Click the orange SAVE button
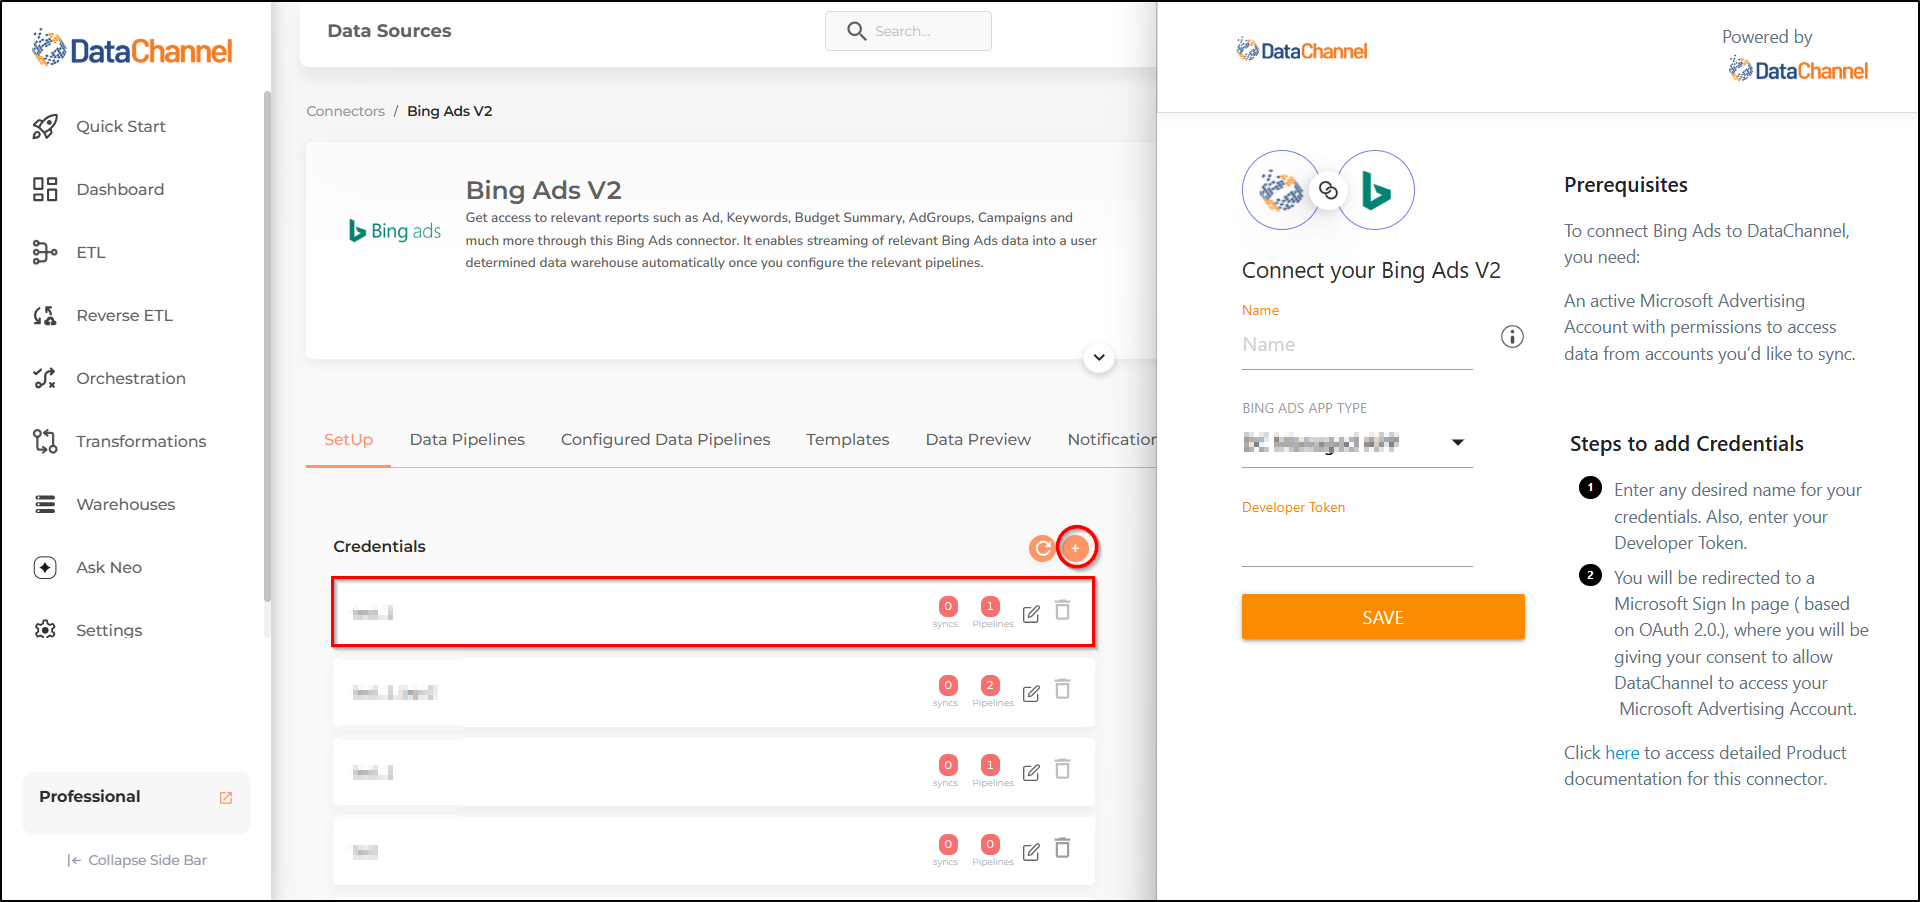The height and width of the screenshot is (902, 1920). [x=1383, y=617]
